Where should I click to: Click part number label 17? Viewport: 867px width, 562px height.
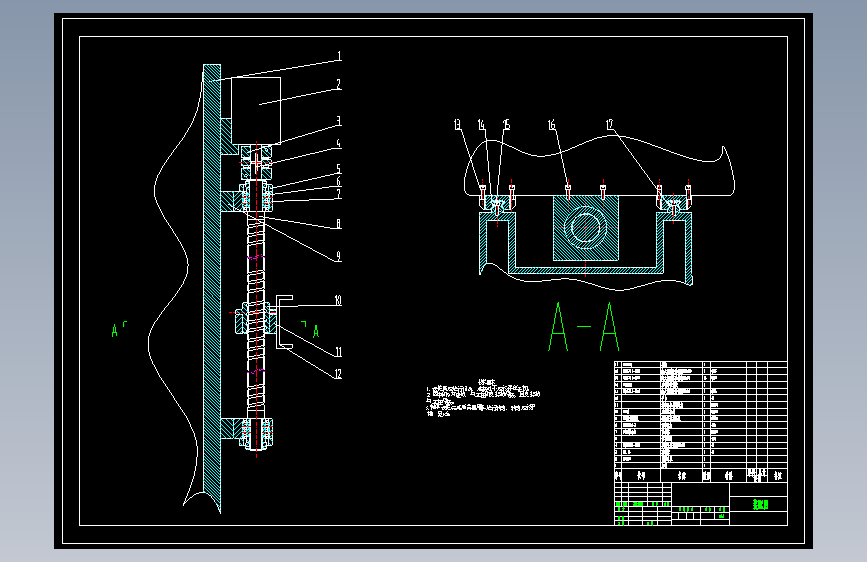[609, 124]
